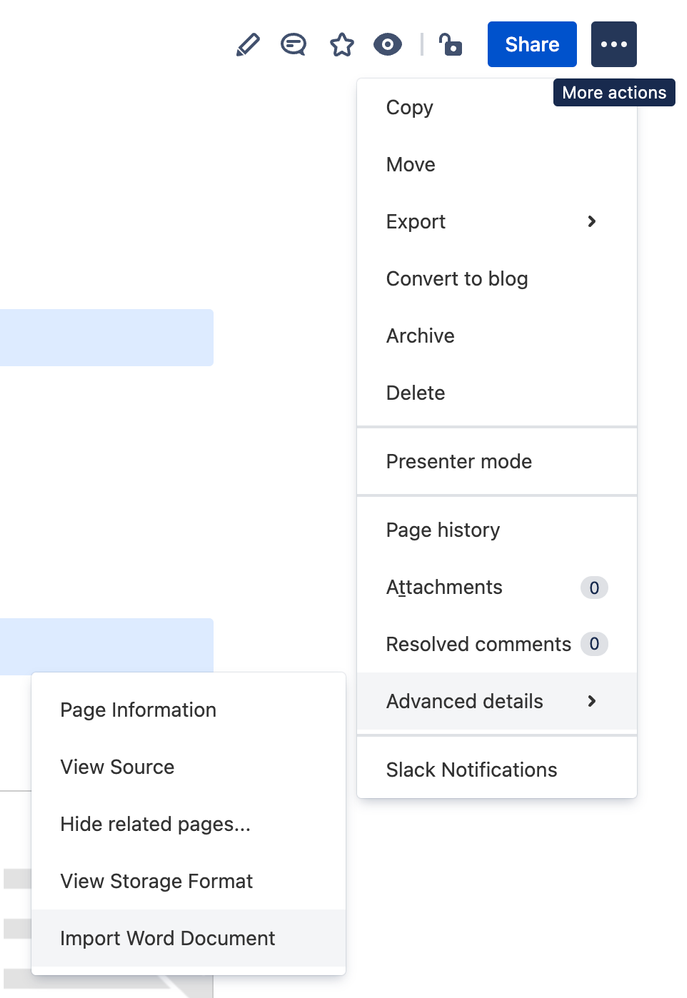The width and height of the screenshot is (687, 998).
Task: Open the More actions ellipsis menu
Action: 613,44
